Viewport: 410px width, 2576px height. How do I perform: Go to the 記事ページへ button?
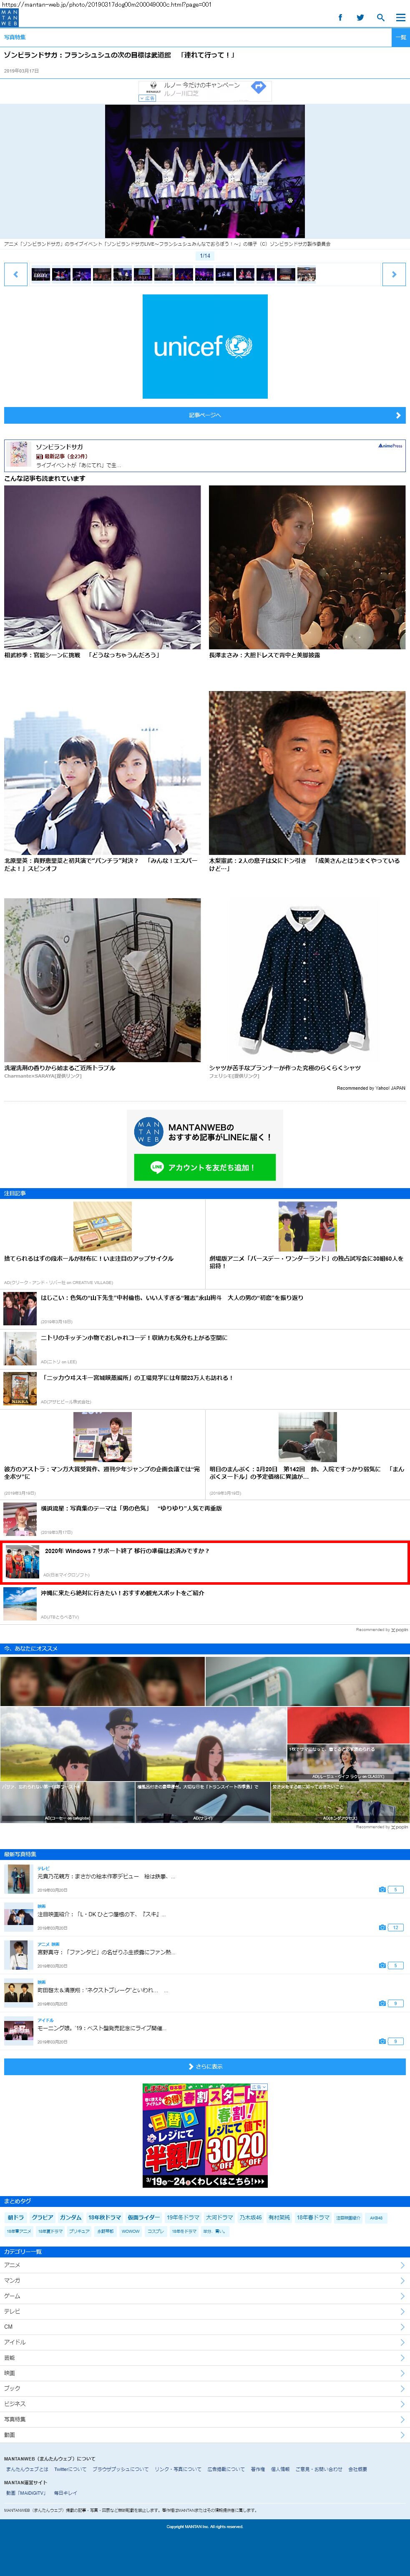point(205,415)
